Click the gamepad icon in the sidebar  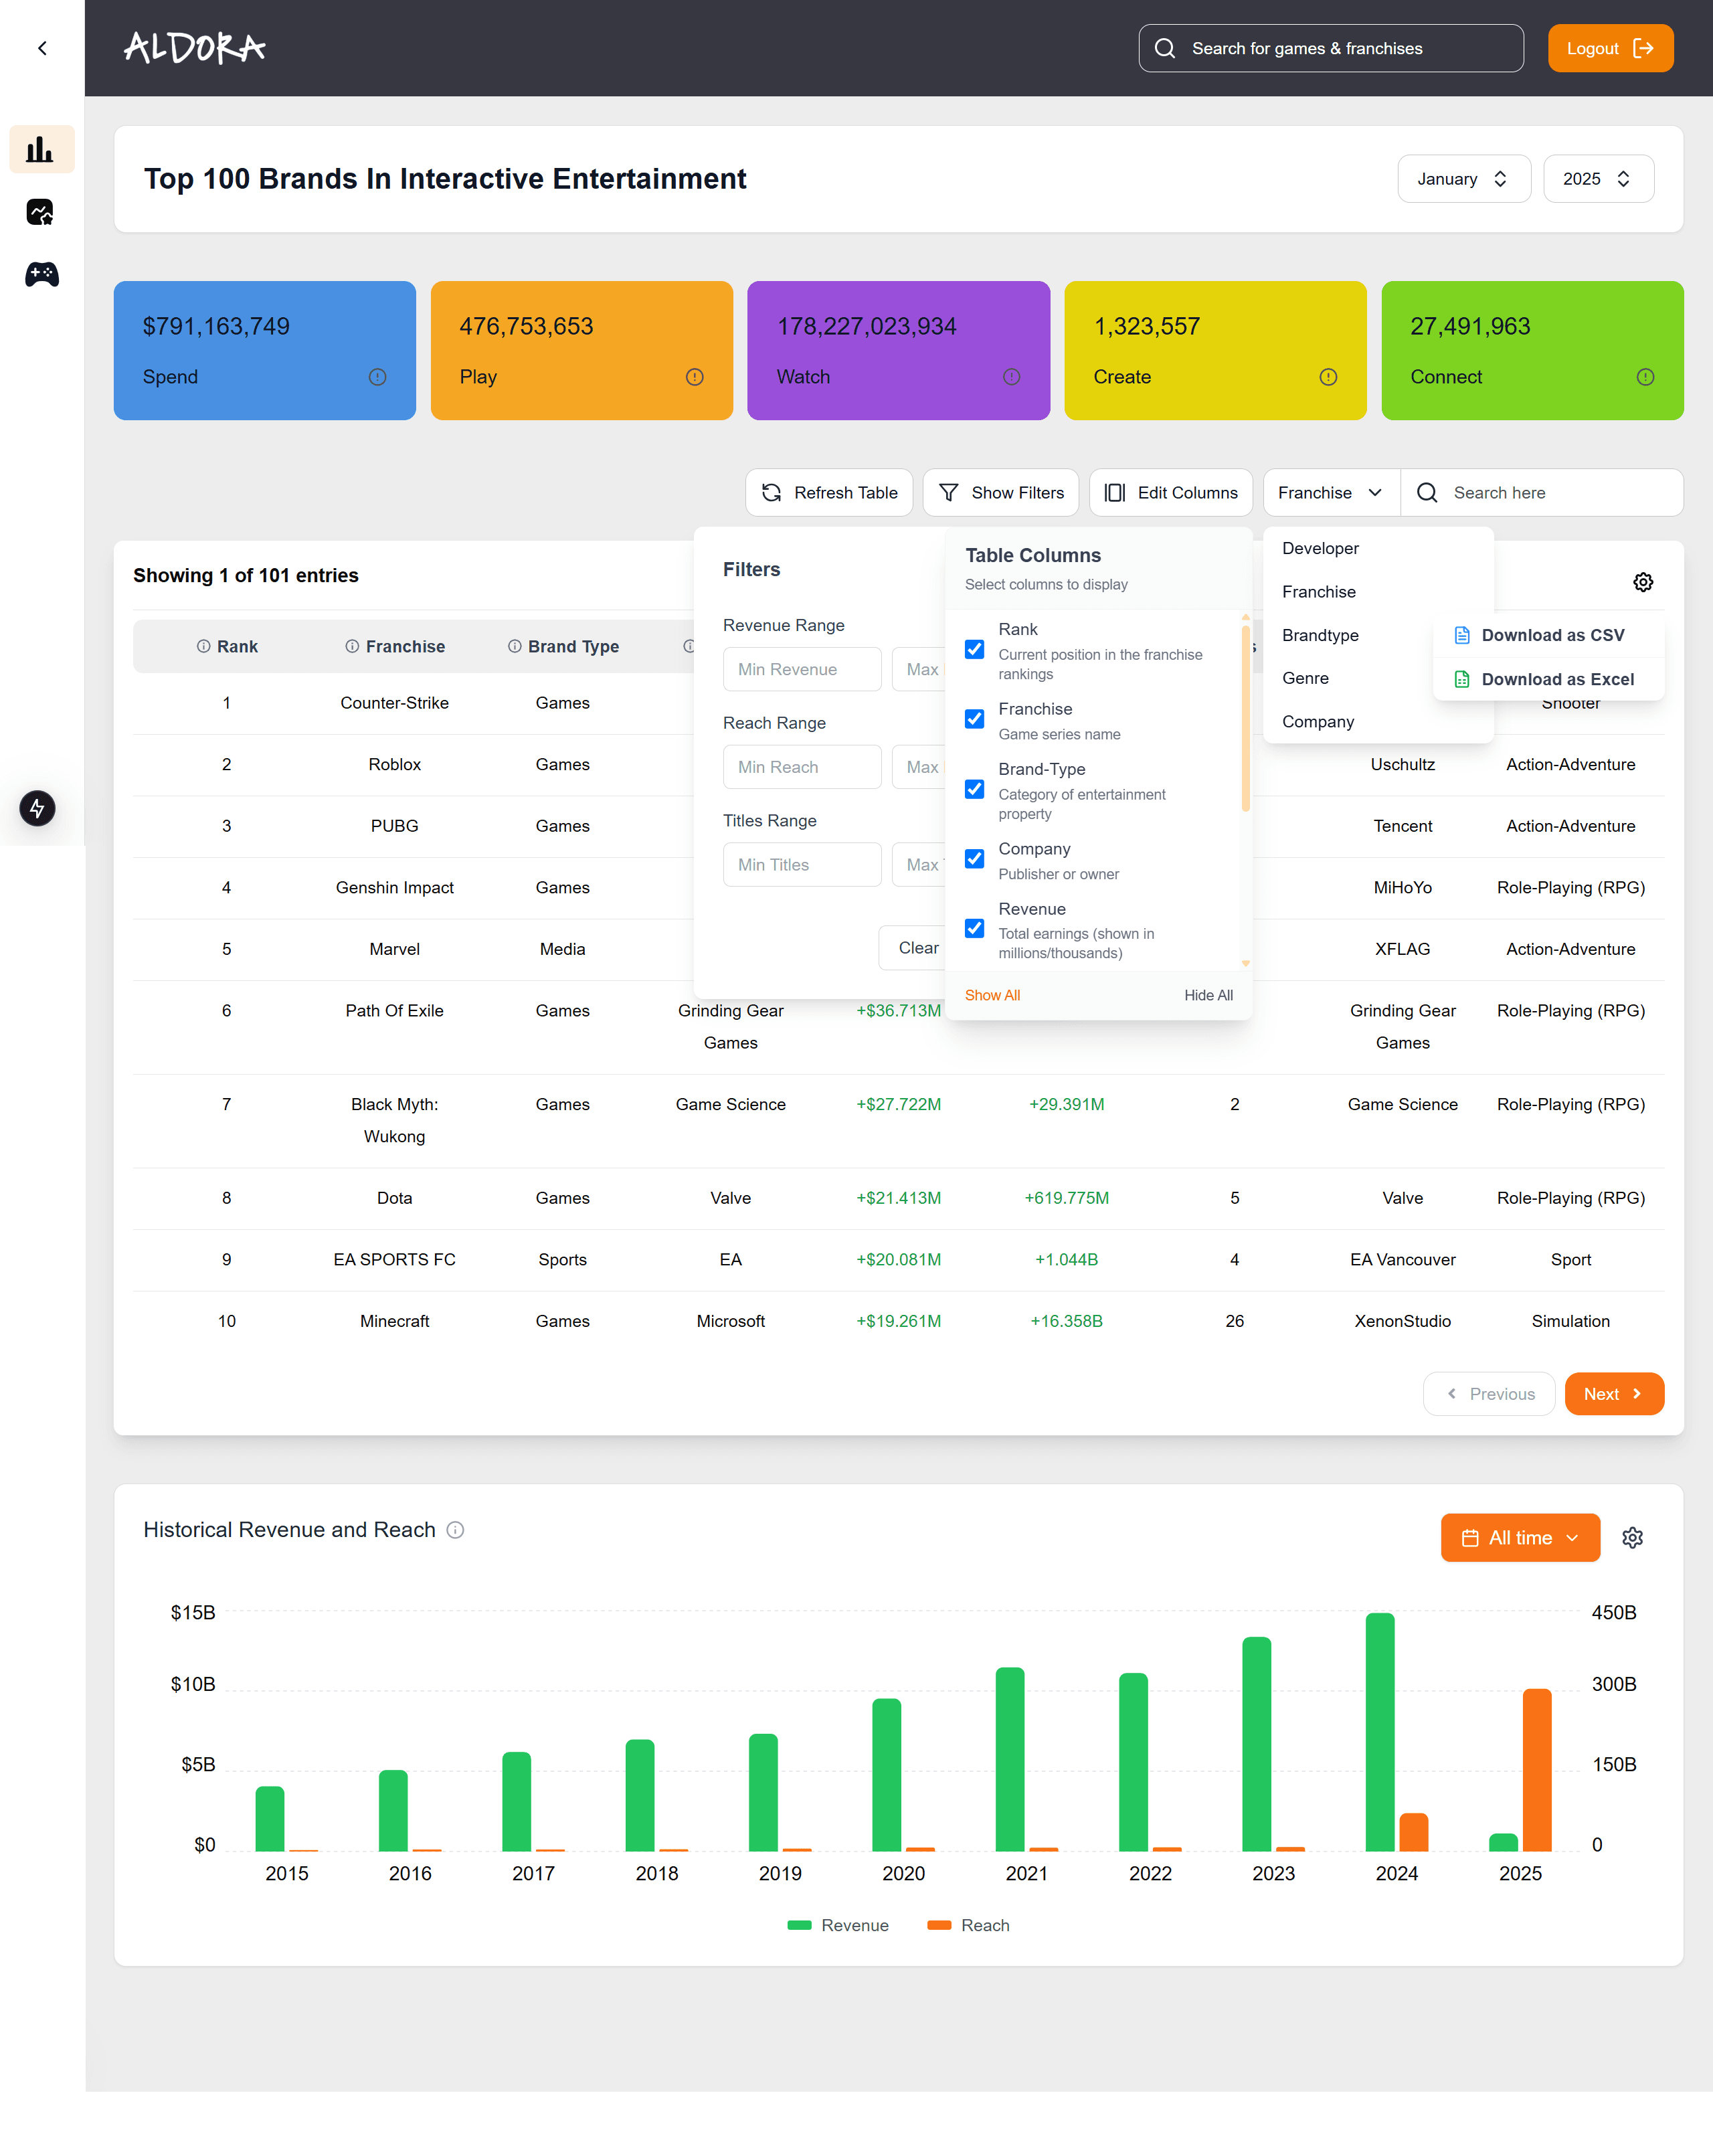click(41, 275)
